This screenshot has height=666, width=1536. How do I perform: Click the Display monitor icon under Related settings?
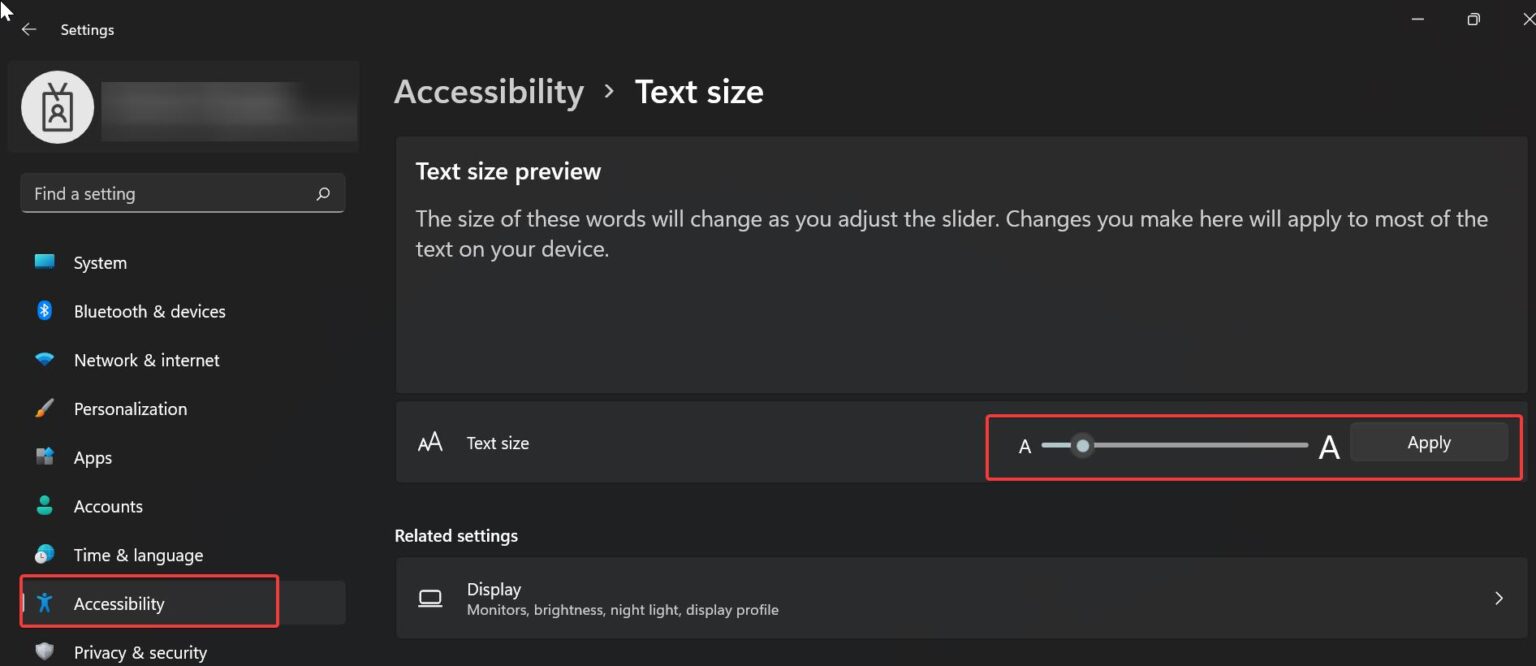tap(430, 597)
